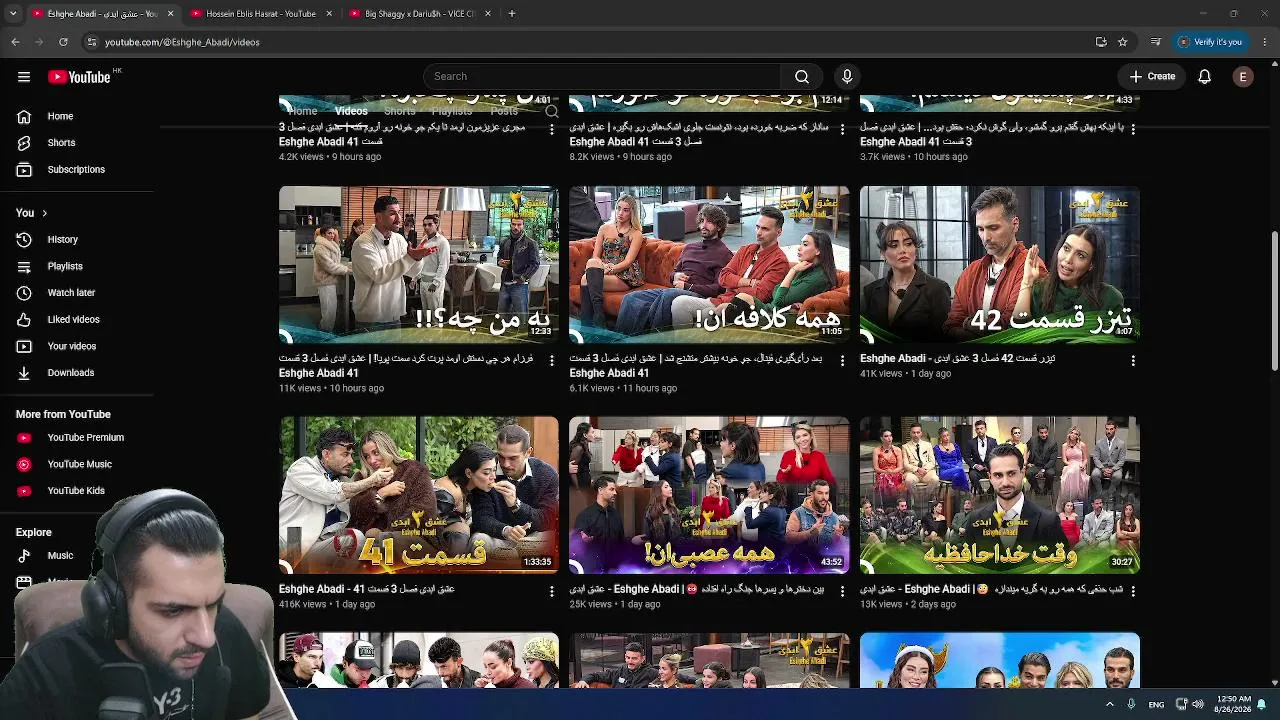Screen dimensions: 1280x720
Task: Switch the ENG input language indicator
Action: click(1156, 704)
